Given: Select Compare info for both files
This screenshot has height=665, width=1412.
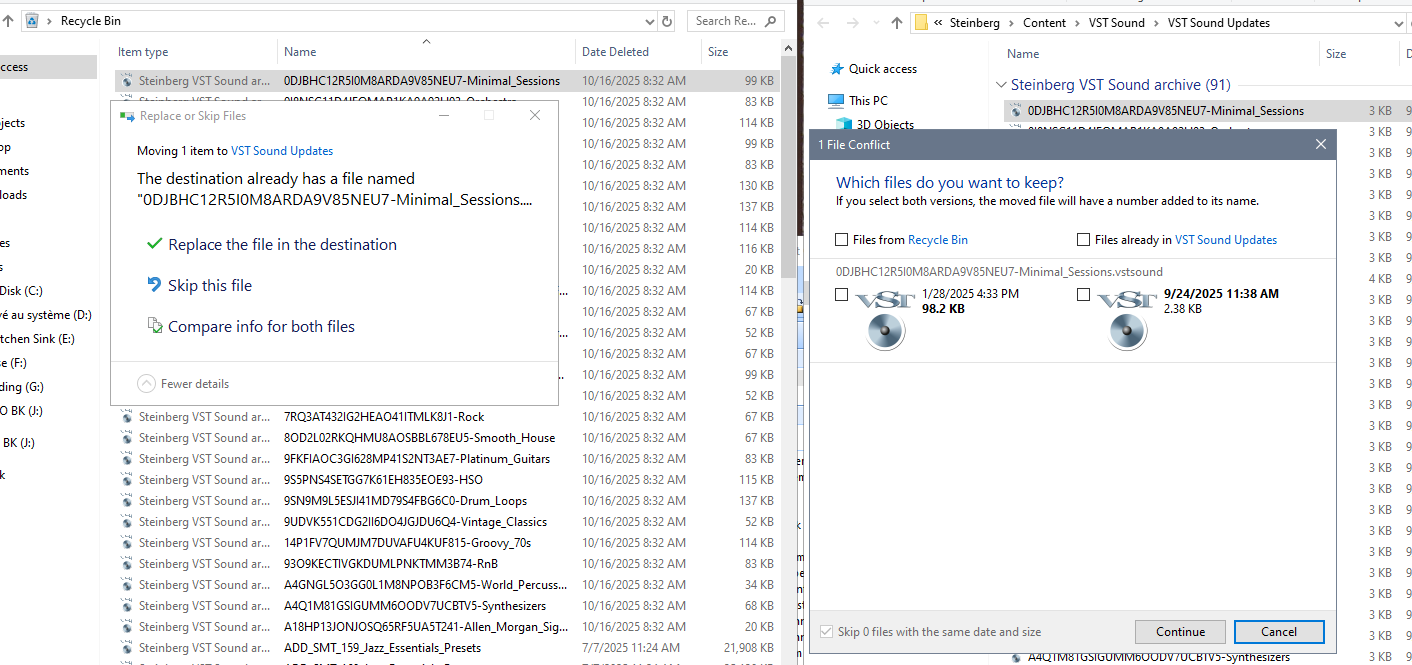Looking at the screenshot, I should click(x=250, y=326).
